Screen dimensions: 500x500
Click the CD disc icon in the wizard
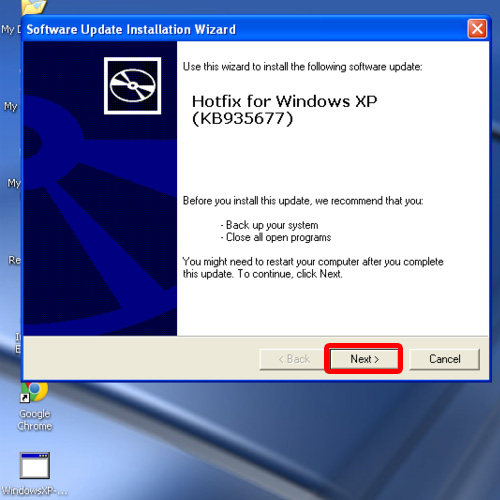click(x=132, y=86)
